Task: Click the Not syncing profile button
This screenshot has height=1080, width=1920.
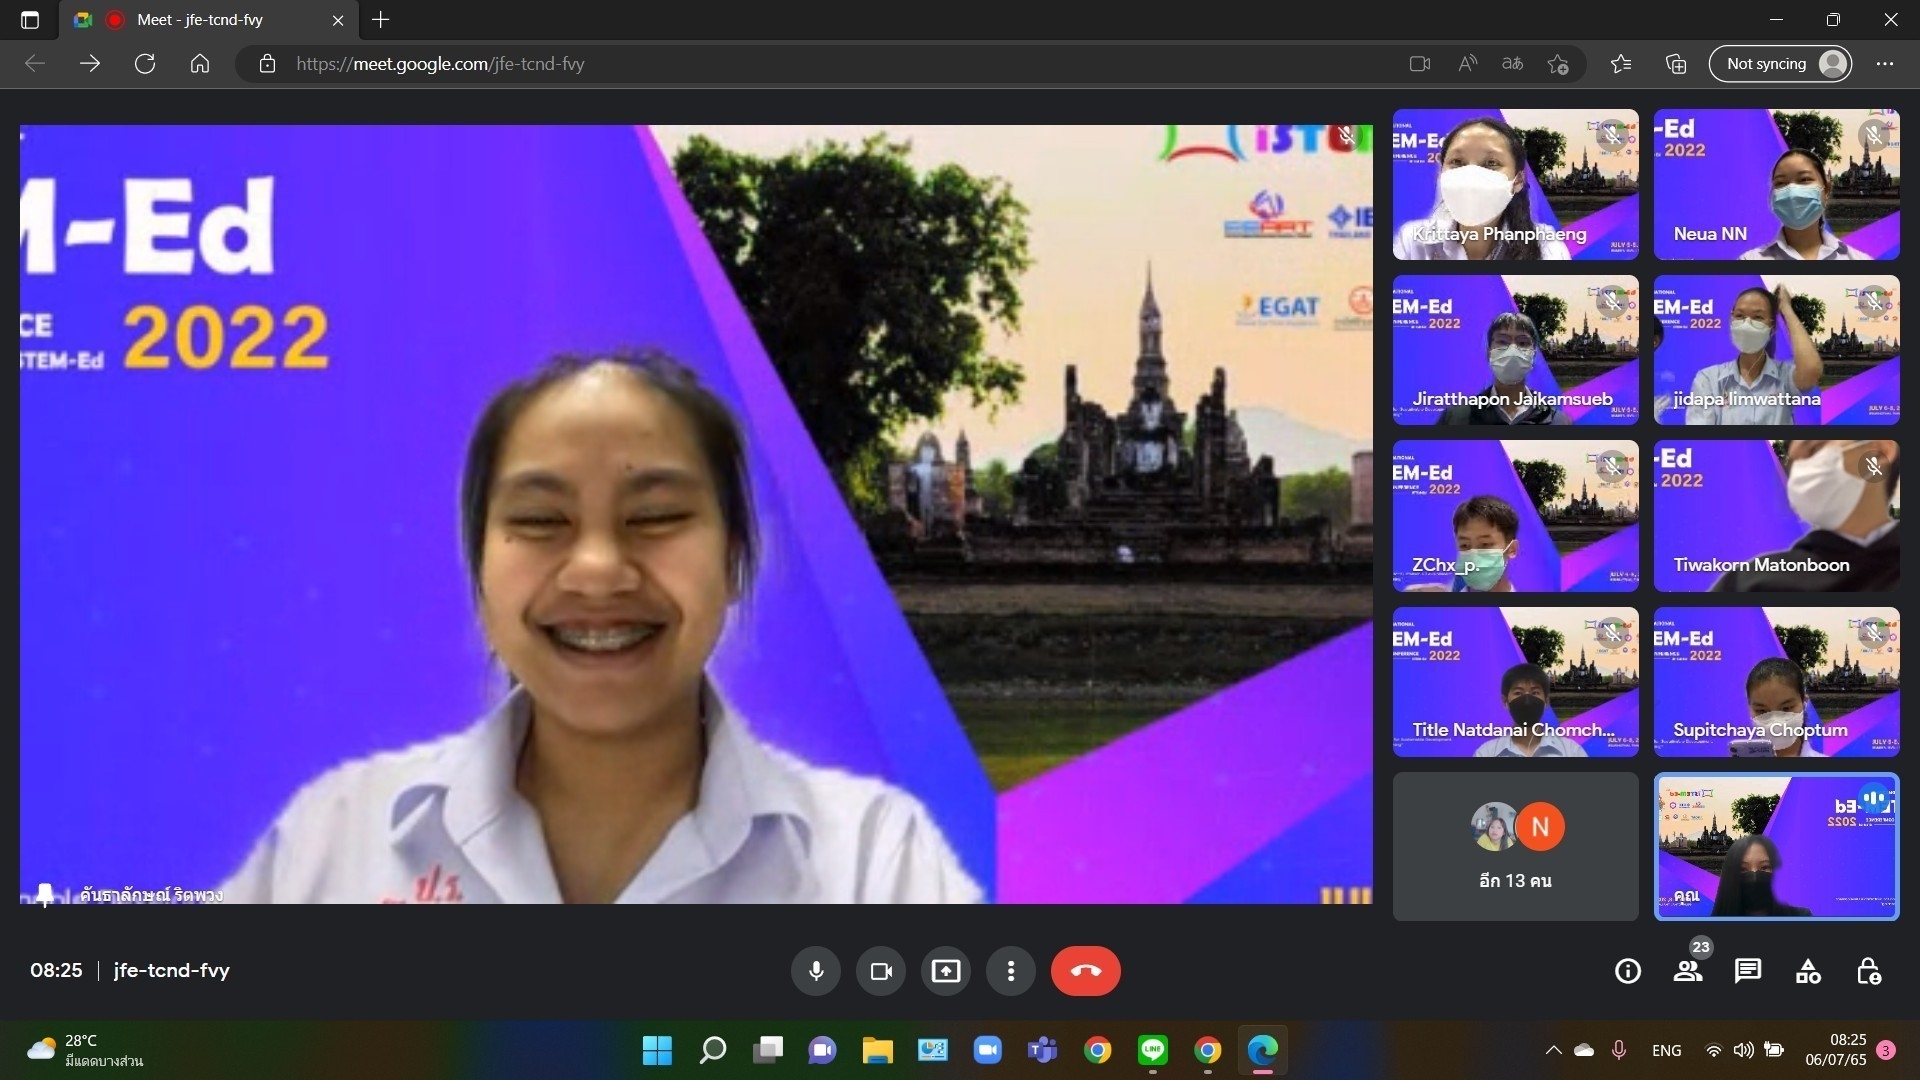Action: coord(1780,64)
